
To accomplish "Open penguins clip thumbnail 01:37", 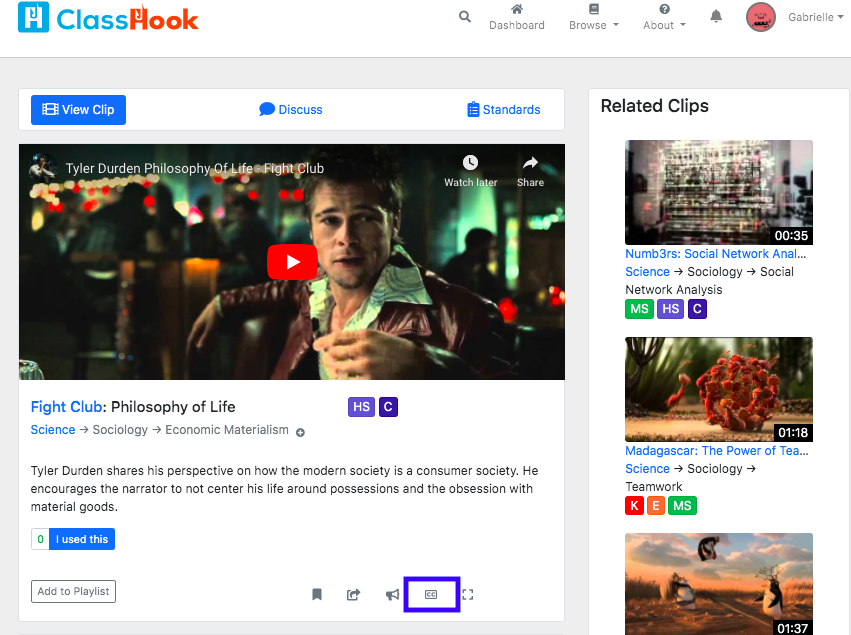I will 719,584.
